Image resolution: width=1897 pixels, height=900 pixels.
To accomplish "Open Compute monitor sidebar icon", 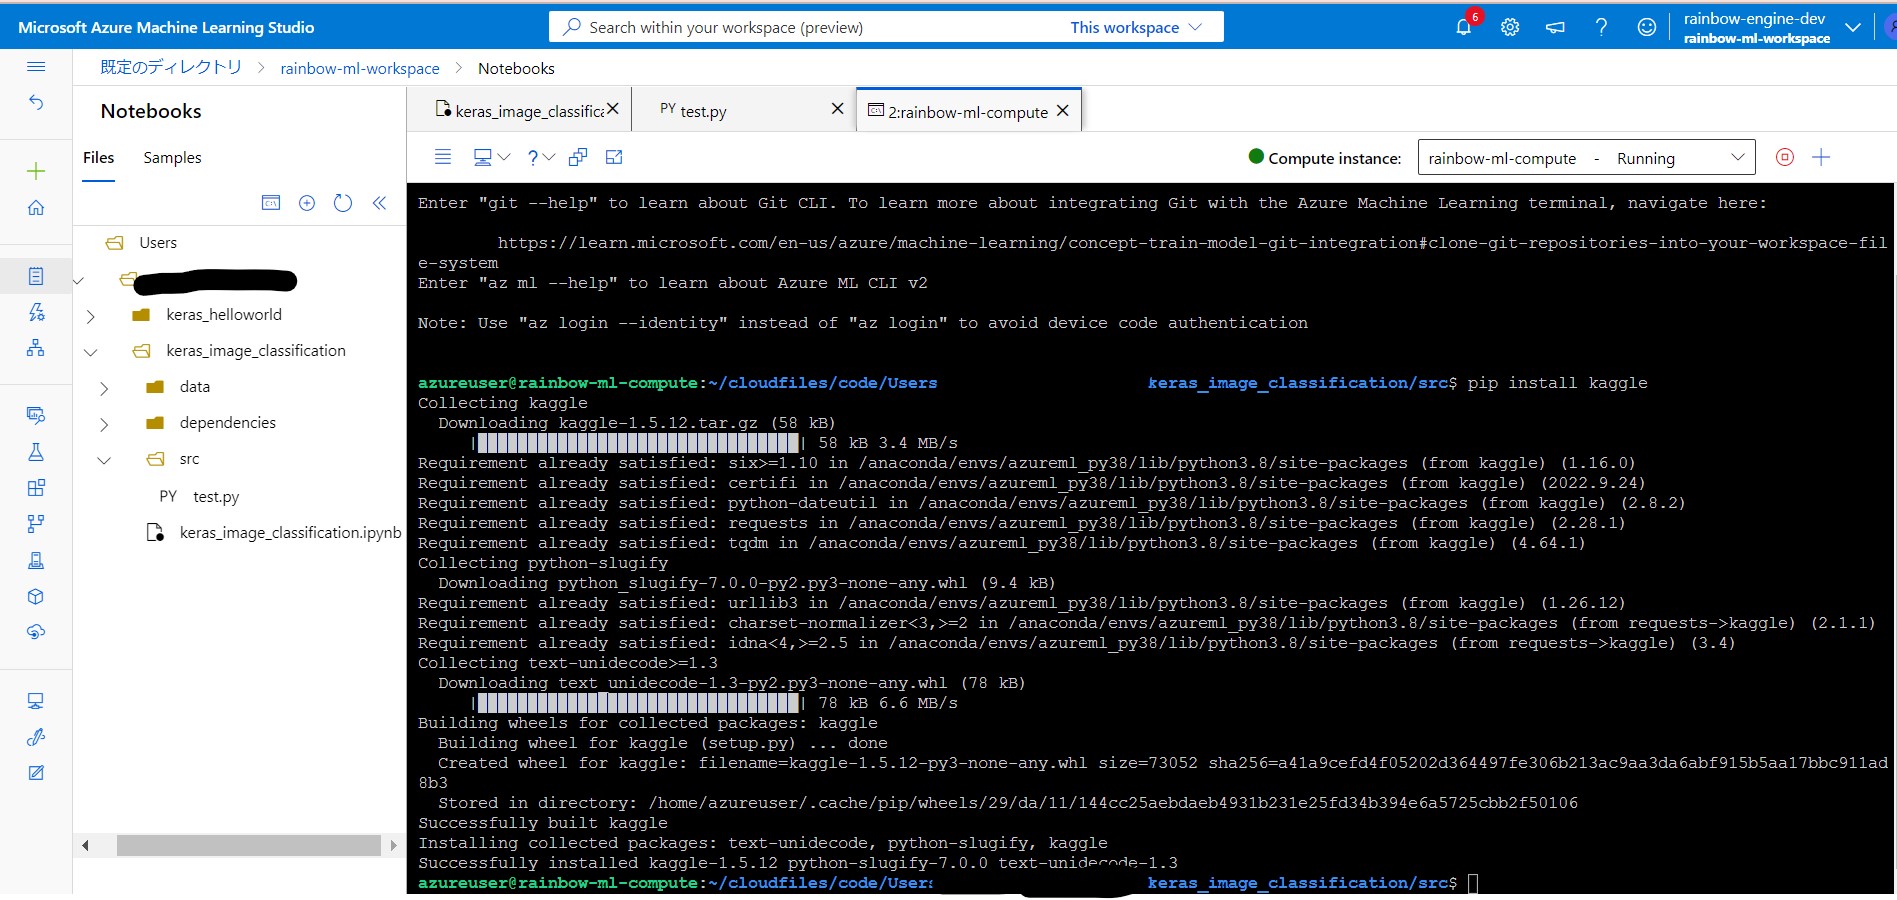I will click(x=36, y=701).
